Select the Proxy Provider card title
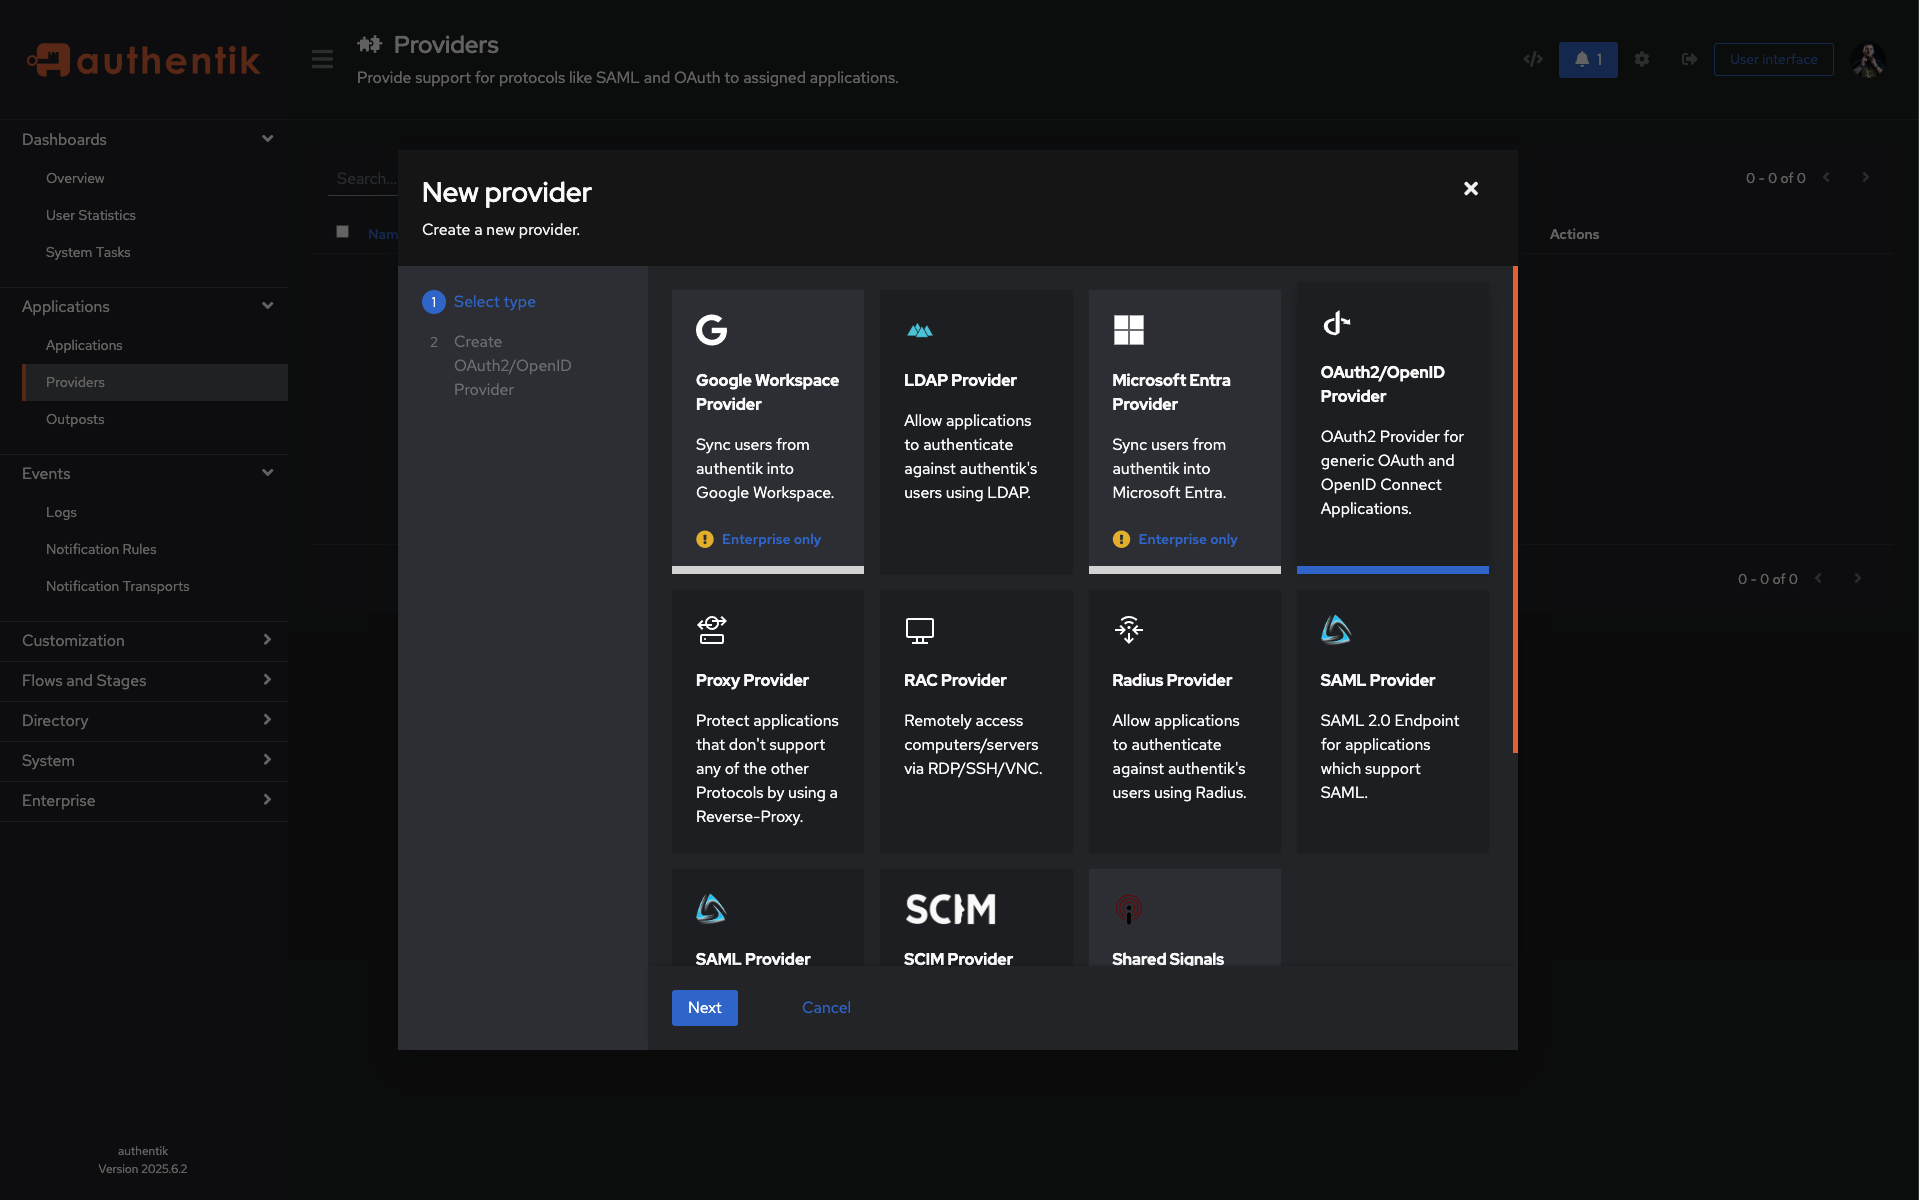This screenshot has width=1919, height=1200. (752, 680)
